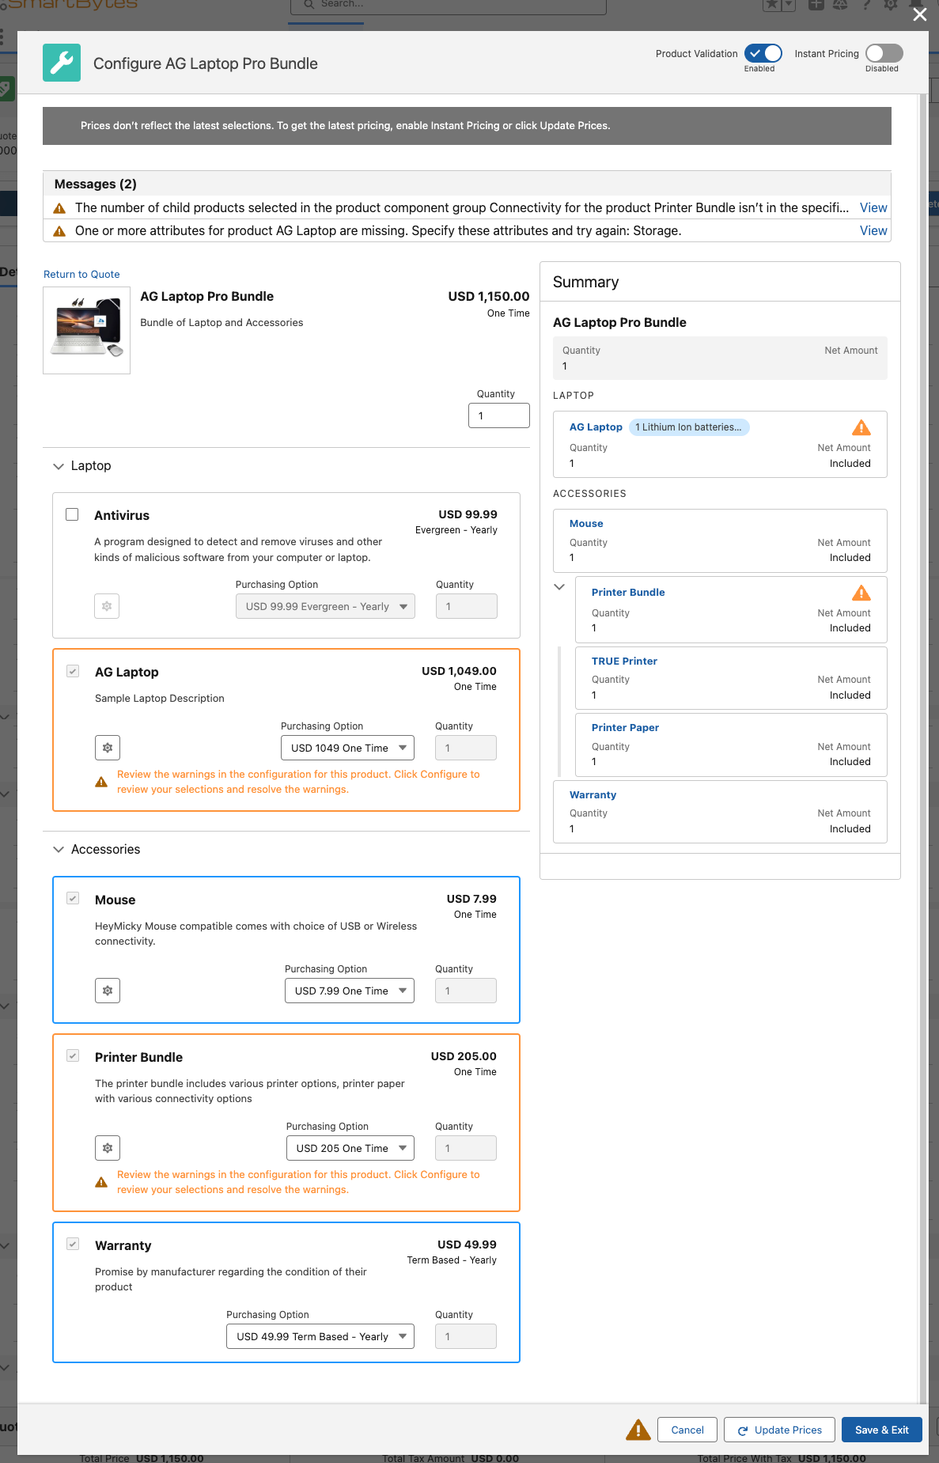Open Printer Bundle configuration gear icon
The width and height of the screenshot is (939, 1463).
tap(107, 1147)
